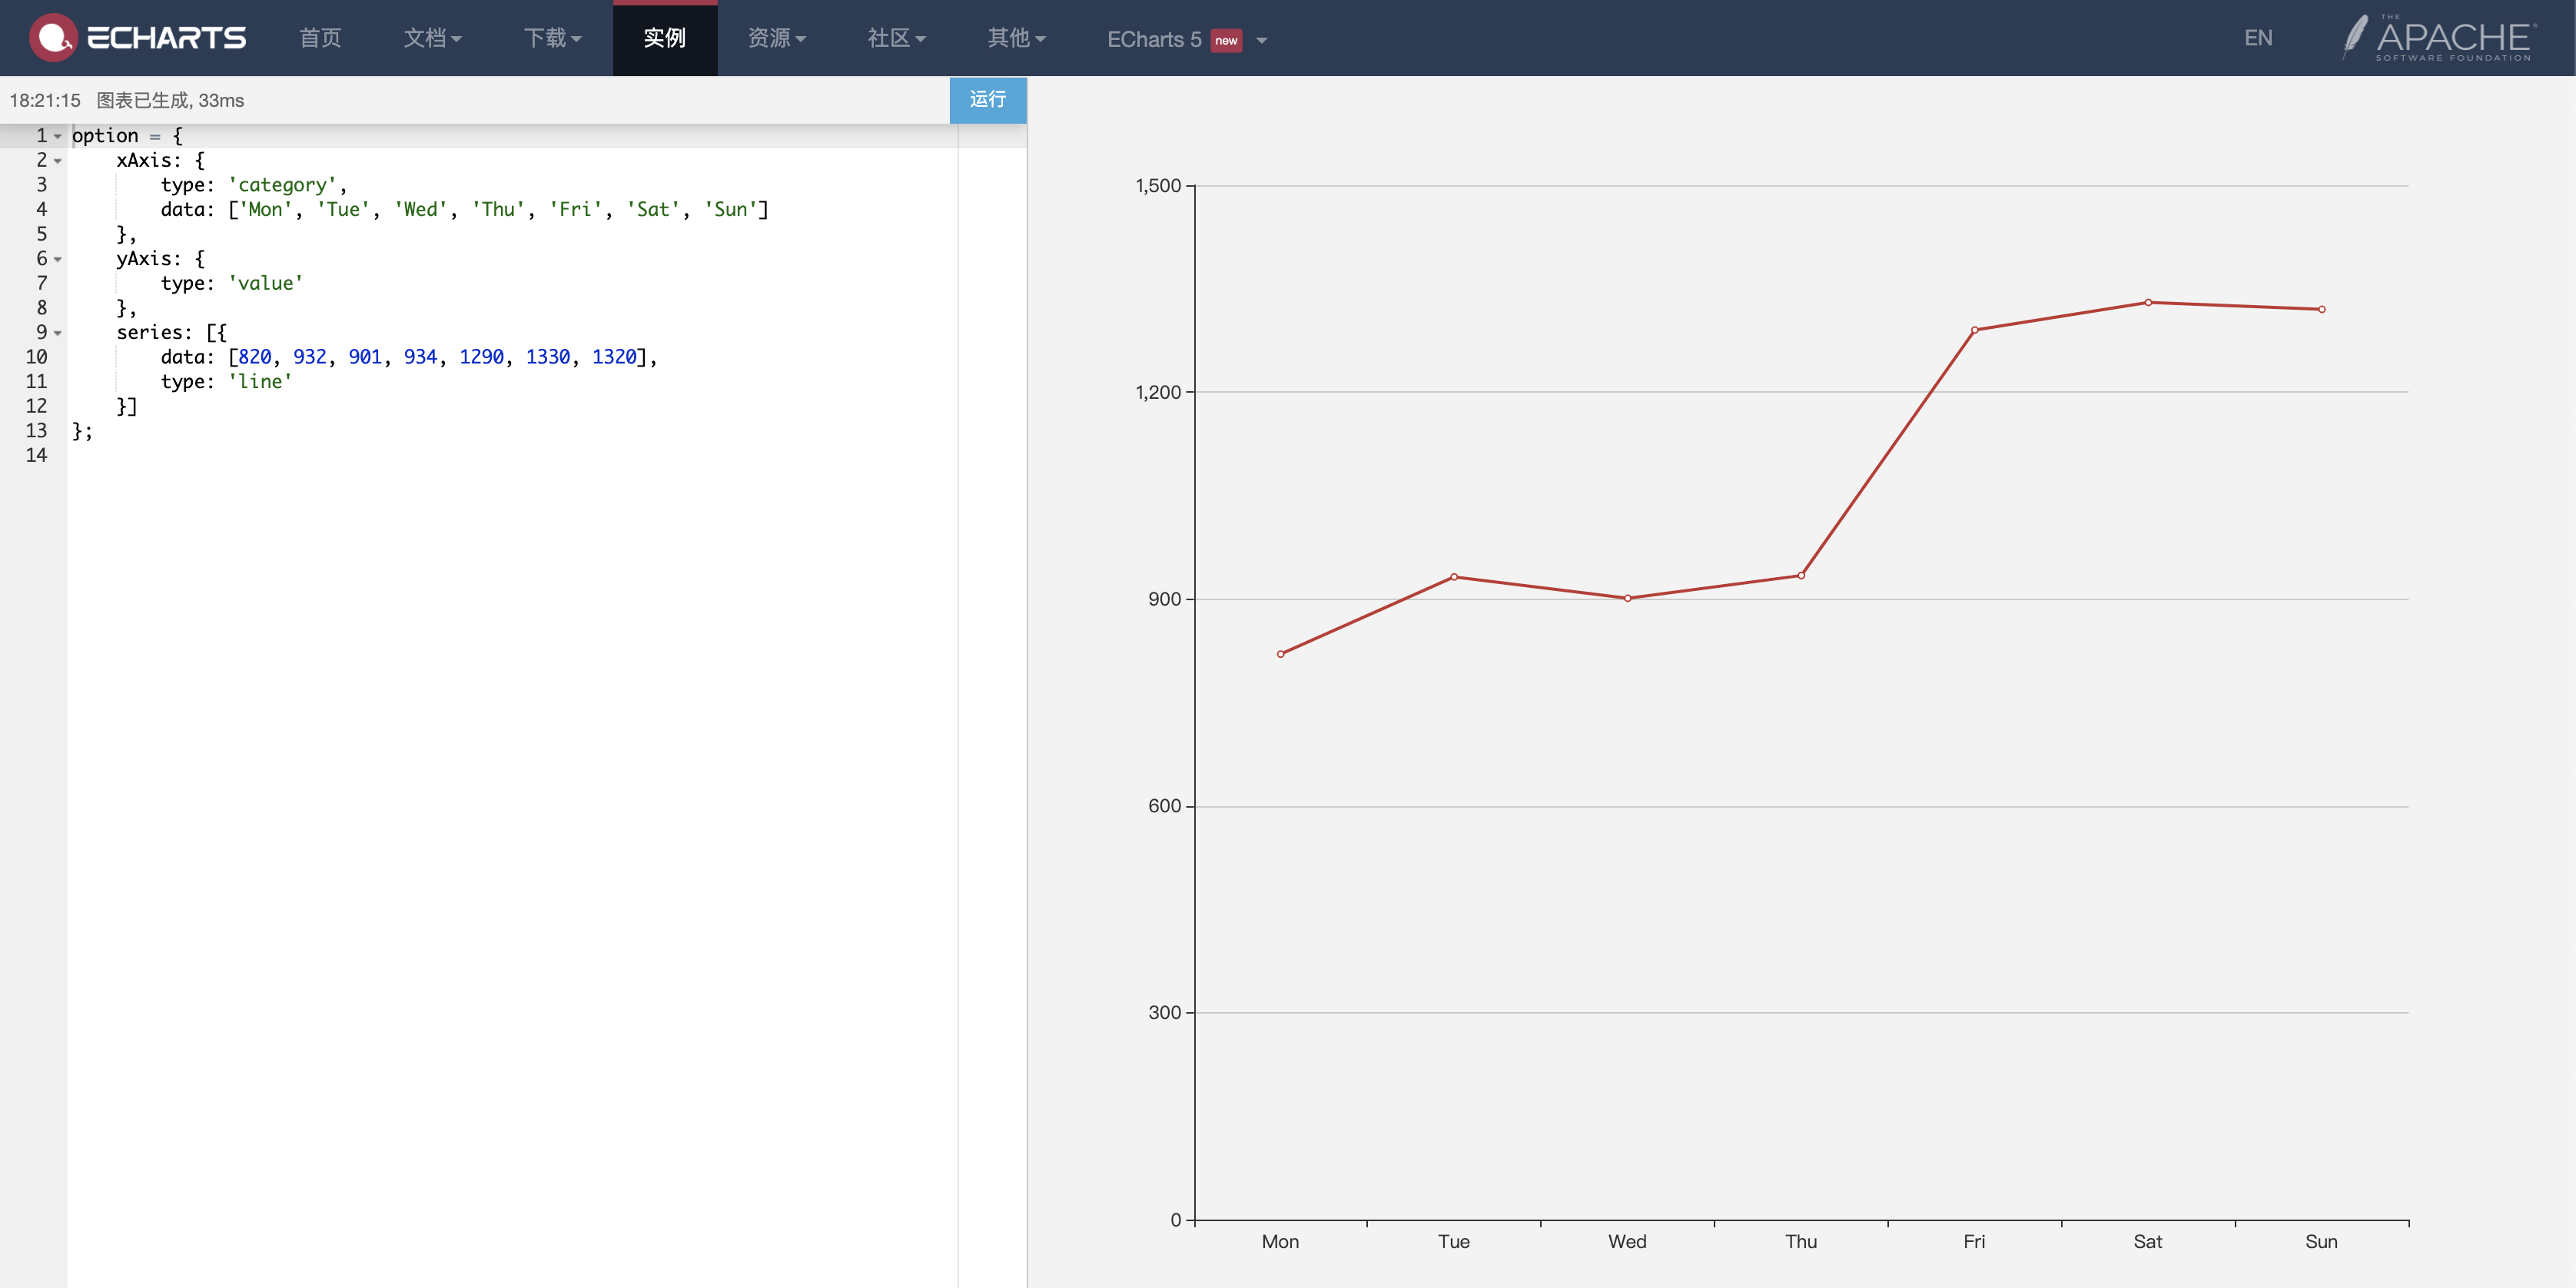Click the Fri data point marker on the chart
2576x1288 pixels.
(x=1974, y=330)
